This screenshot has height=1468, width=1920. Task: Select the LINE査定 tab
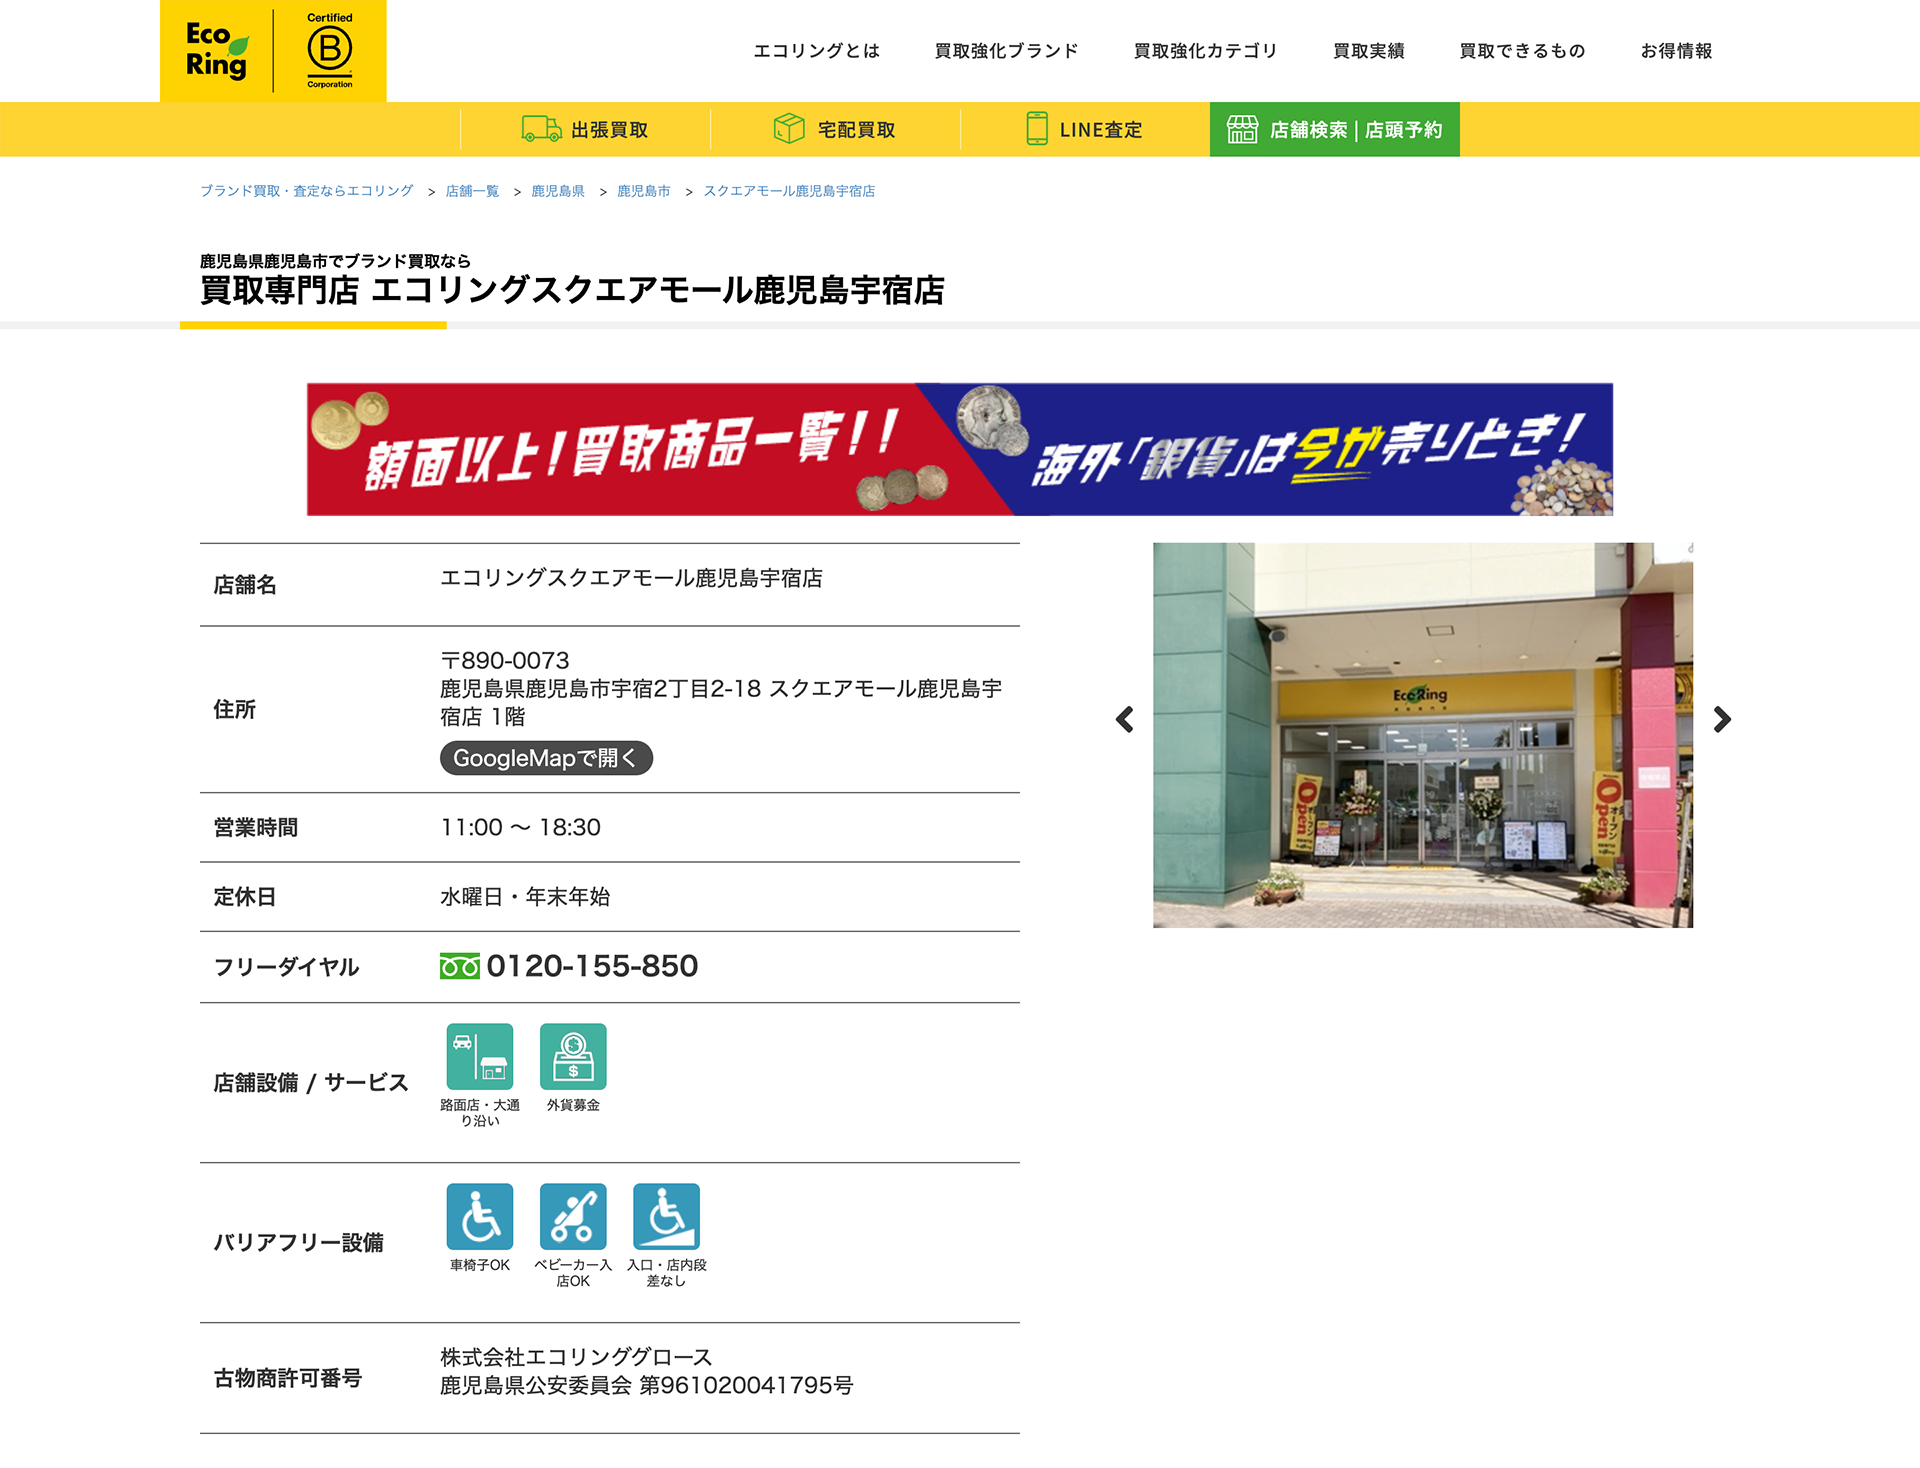1085,129
